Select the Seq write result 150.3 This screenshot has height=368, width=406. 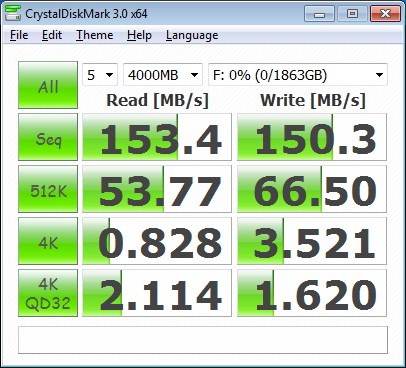[x=312, y=137]
